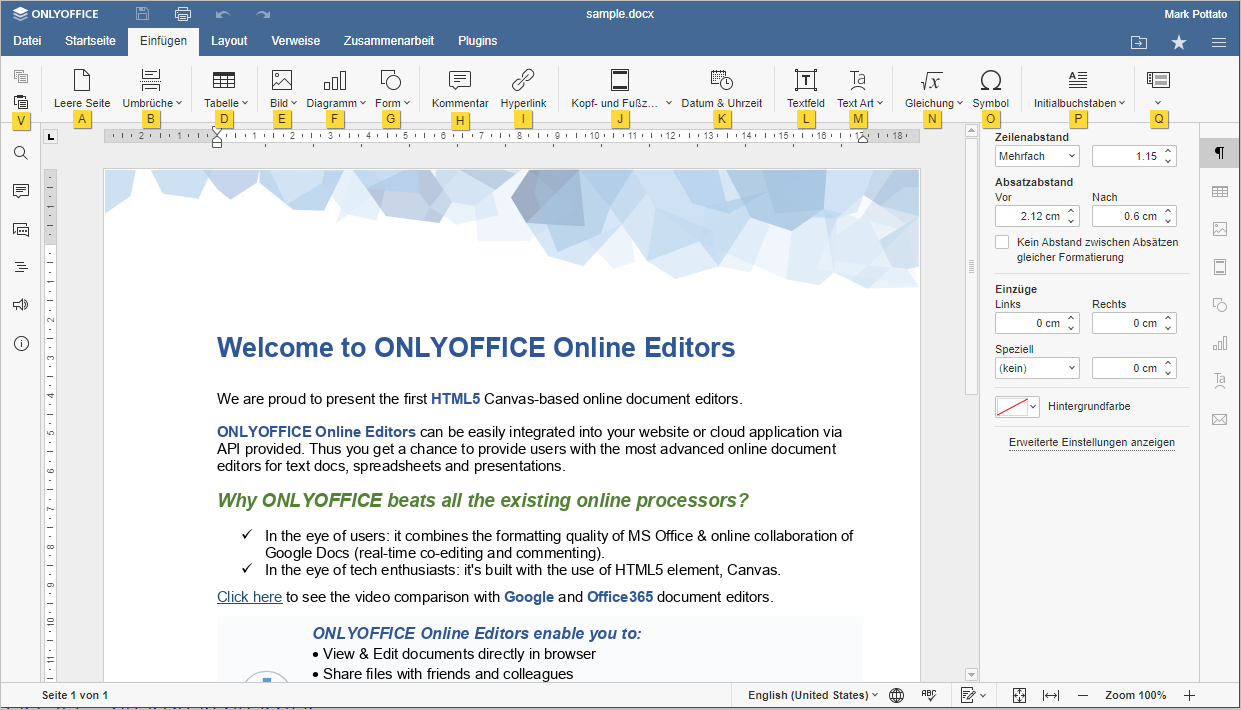Open the Tabelle insert dropdown
This screenshot has height=710, width=1241.
click(x=226, y=89)
